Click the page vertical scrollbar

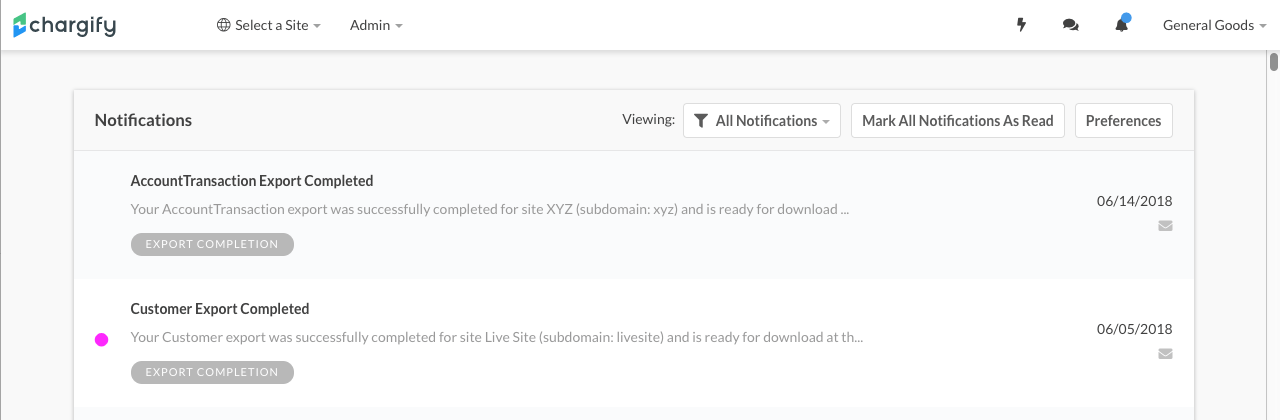pyautogui.click(x=1274, y=63)
